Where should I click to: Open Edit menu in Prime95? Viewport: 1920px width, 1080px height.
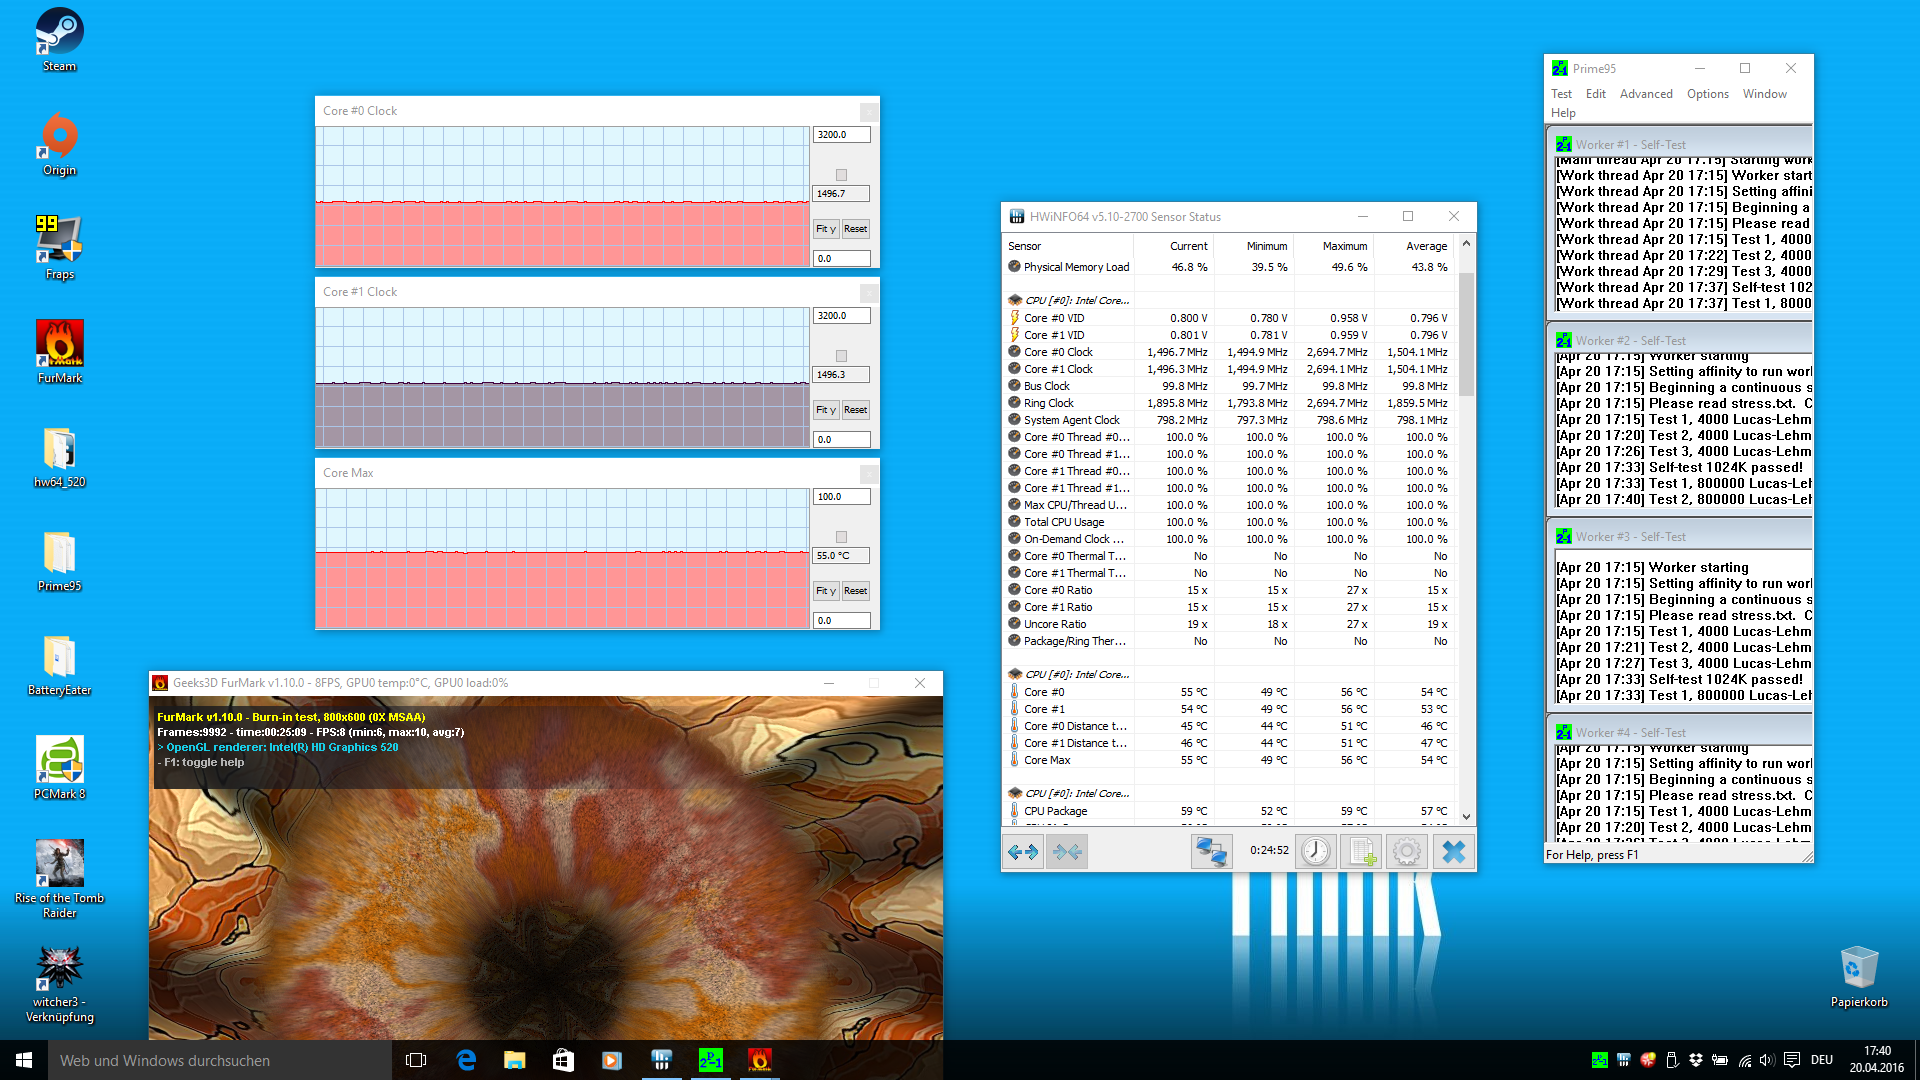1596,94
